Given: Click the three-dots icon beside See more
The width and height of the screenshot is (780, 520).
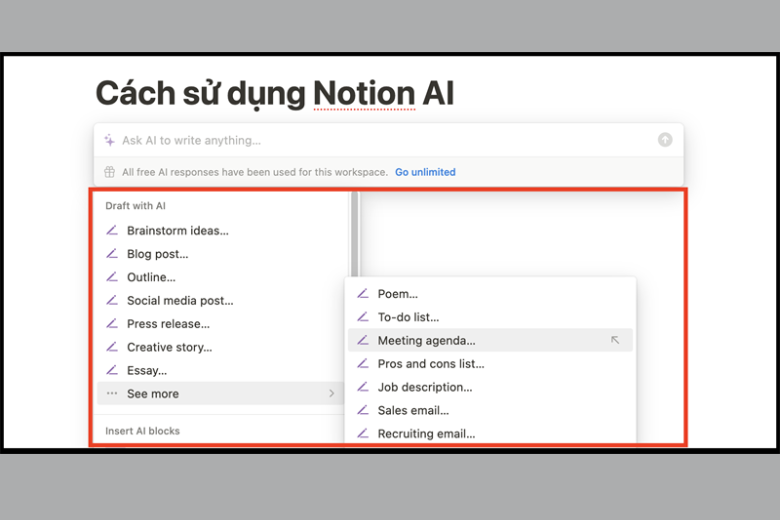Looking at the screenshot, I should [x=112, y=393].
